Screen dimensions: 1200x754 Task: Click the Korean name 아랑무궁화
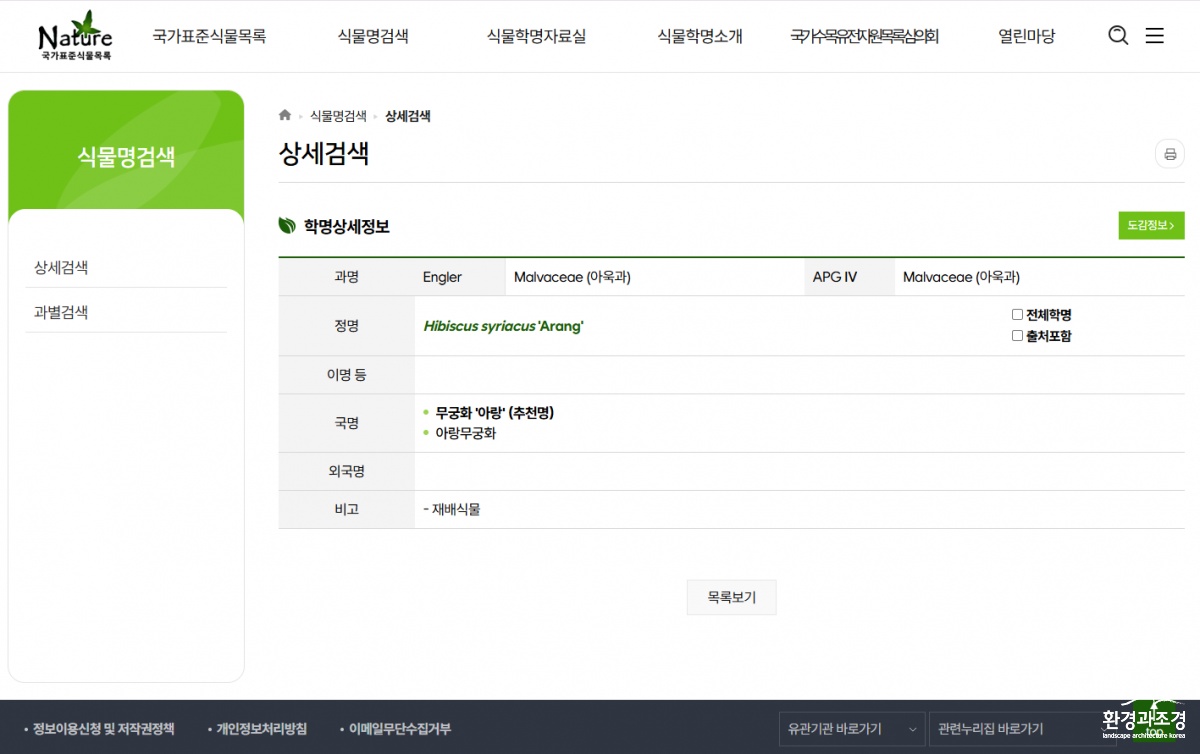pos(466,433)
